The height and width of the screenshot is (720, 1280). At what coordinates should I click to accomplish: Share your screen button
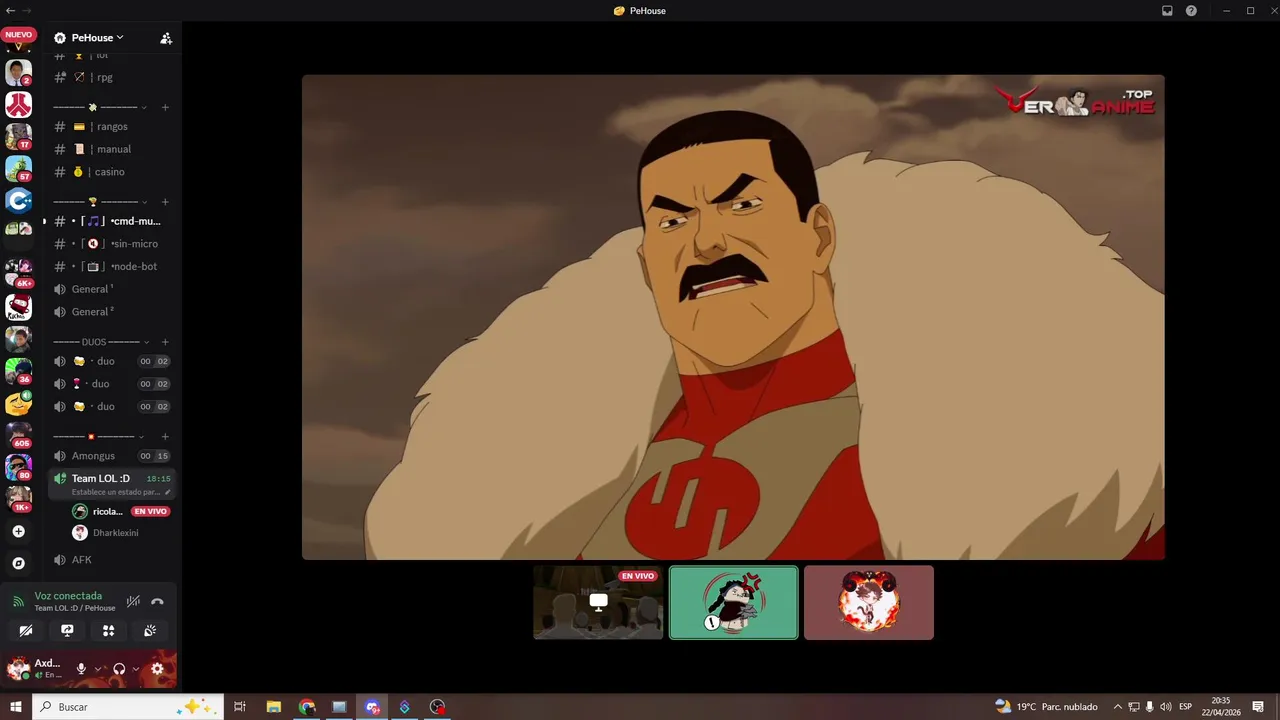[x=67, y=631]
